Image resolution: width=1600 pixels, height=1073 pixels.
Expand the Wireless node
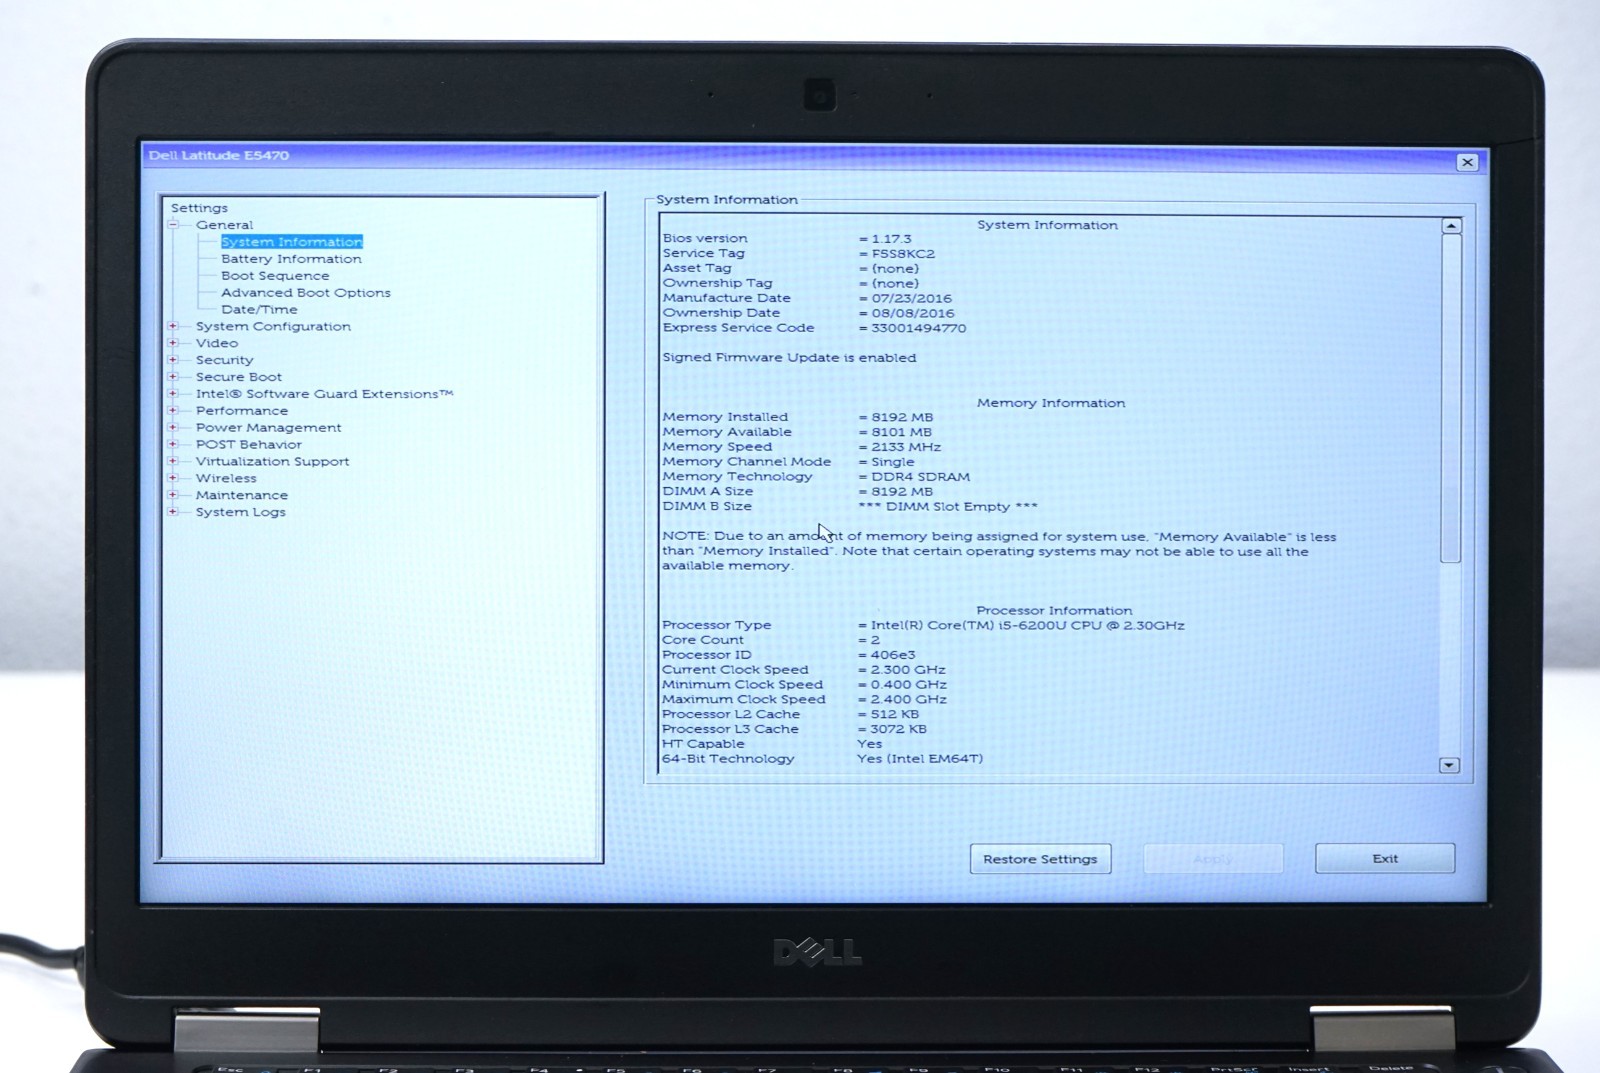tap(173, 478)
